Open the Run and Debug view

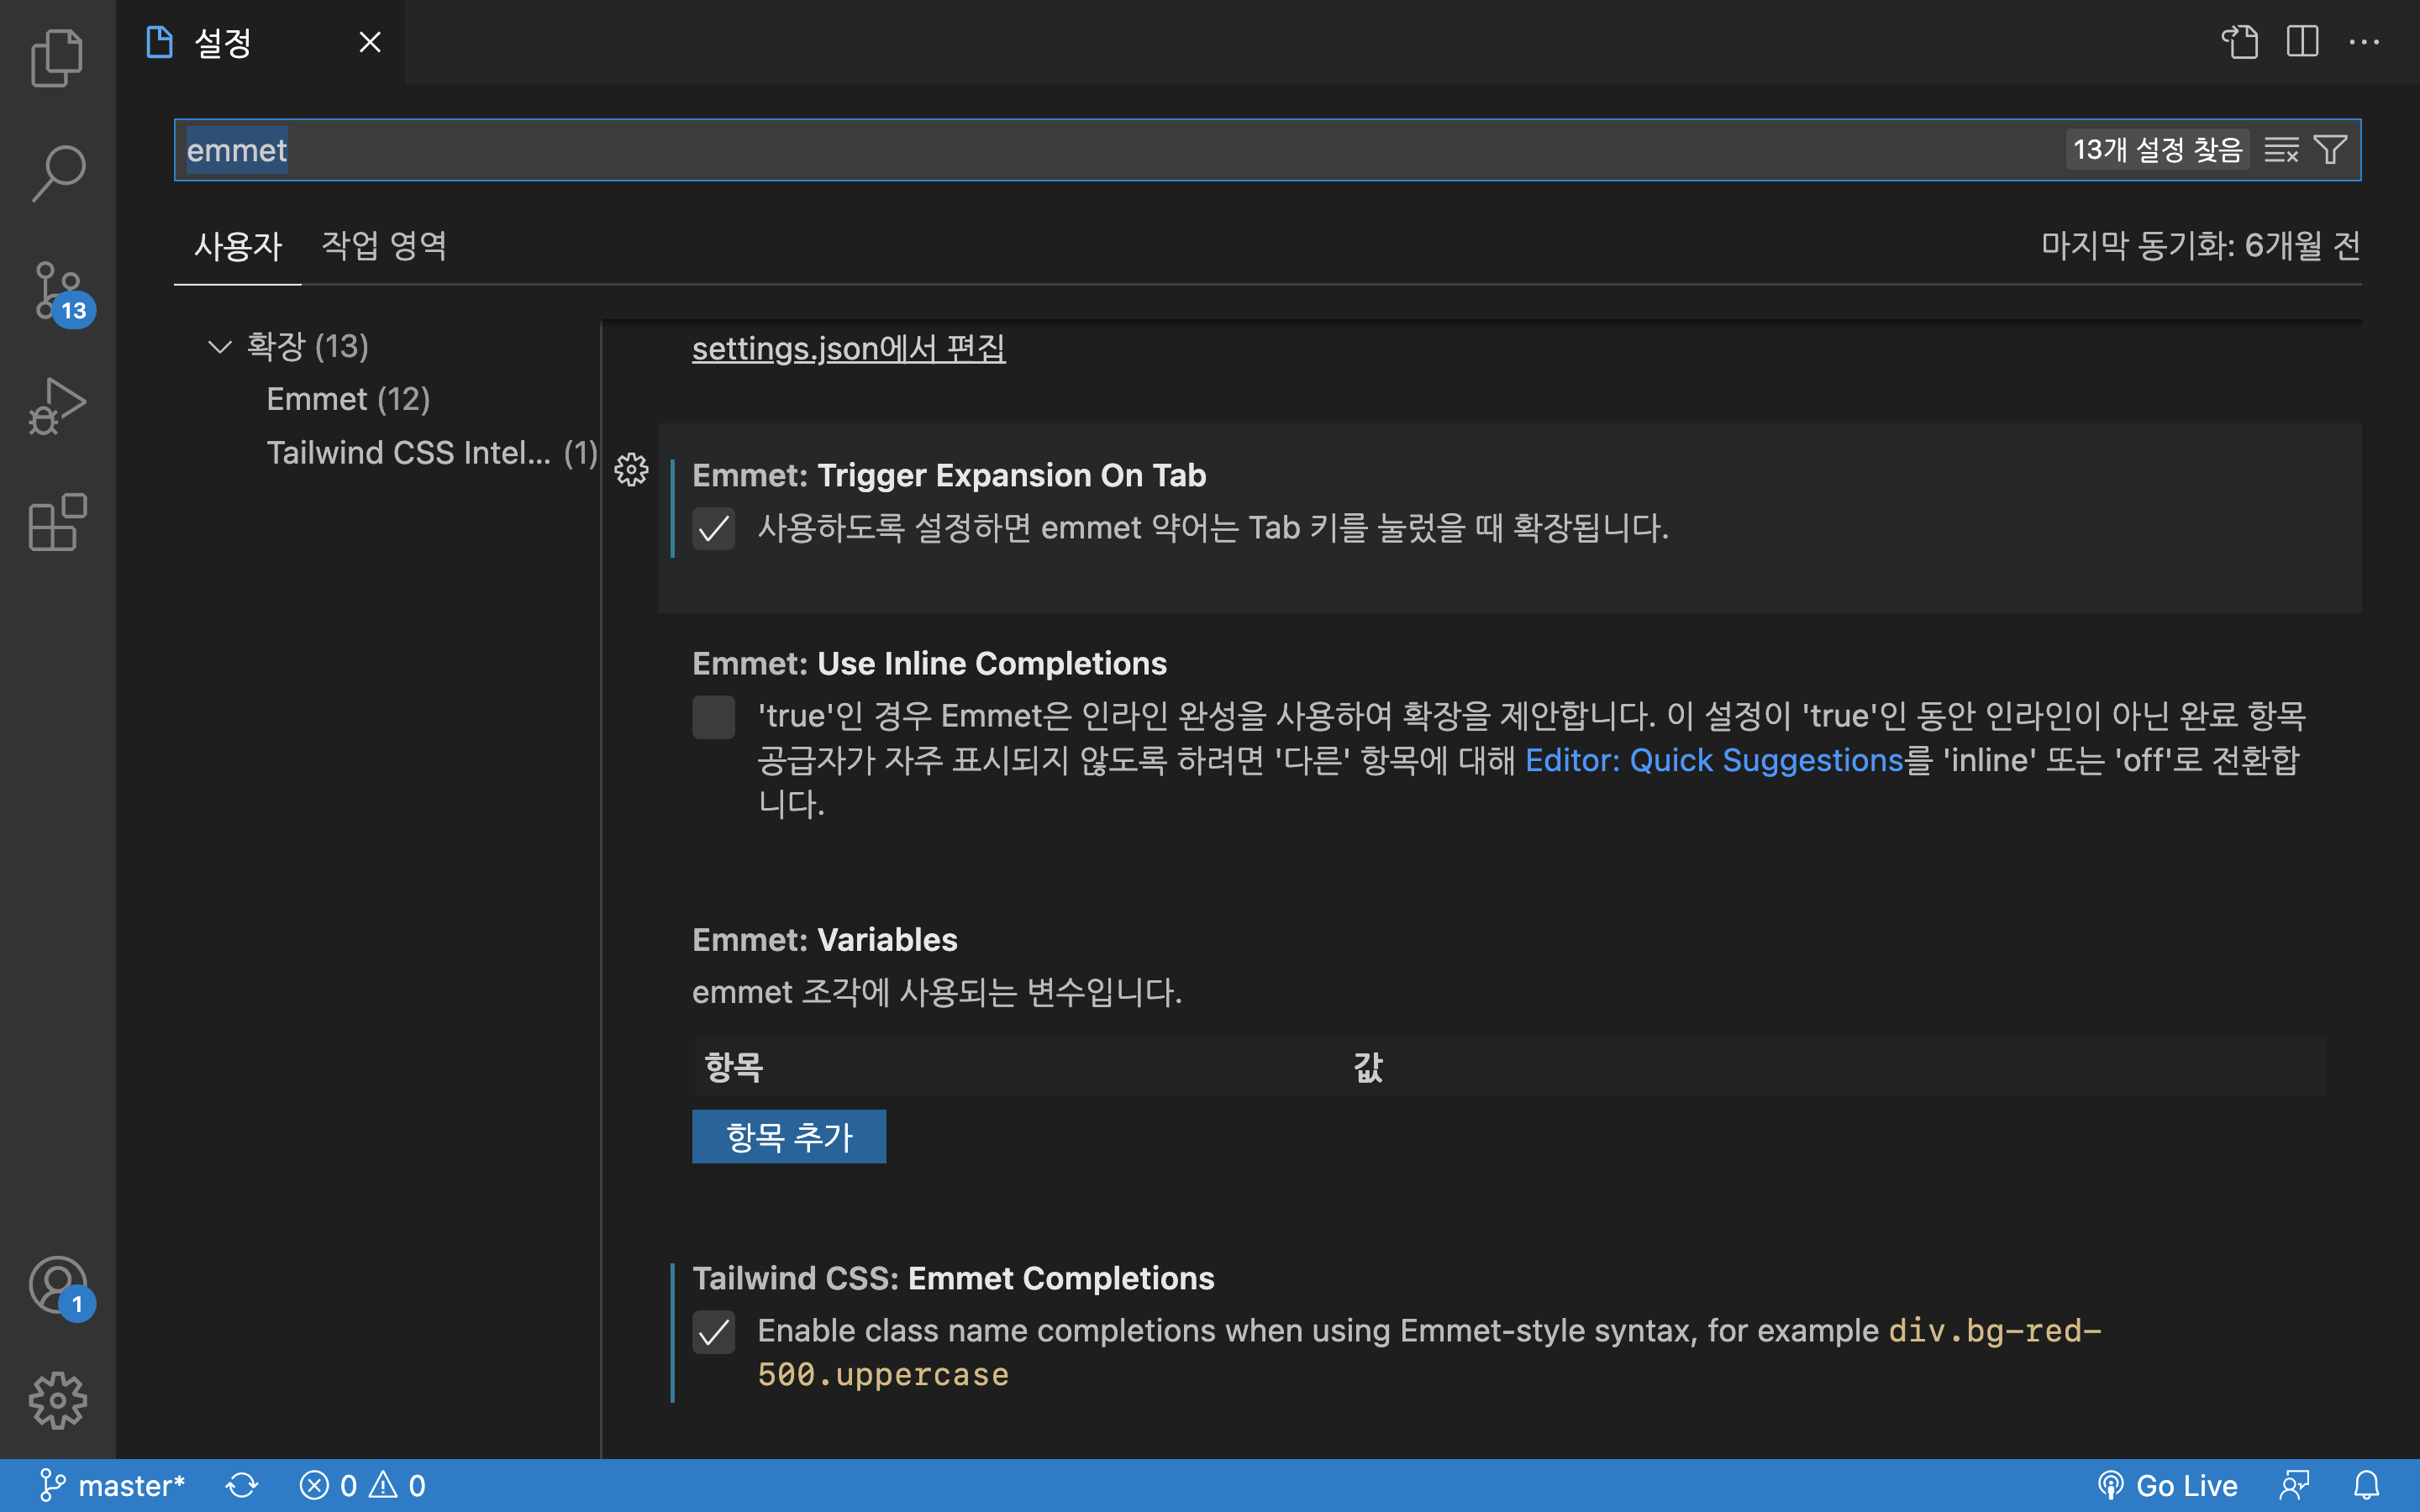click(x=57, y=406)
